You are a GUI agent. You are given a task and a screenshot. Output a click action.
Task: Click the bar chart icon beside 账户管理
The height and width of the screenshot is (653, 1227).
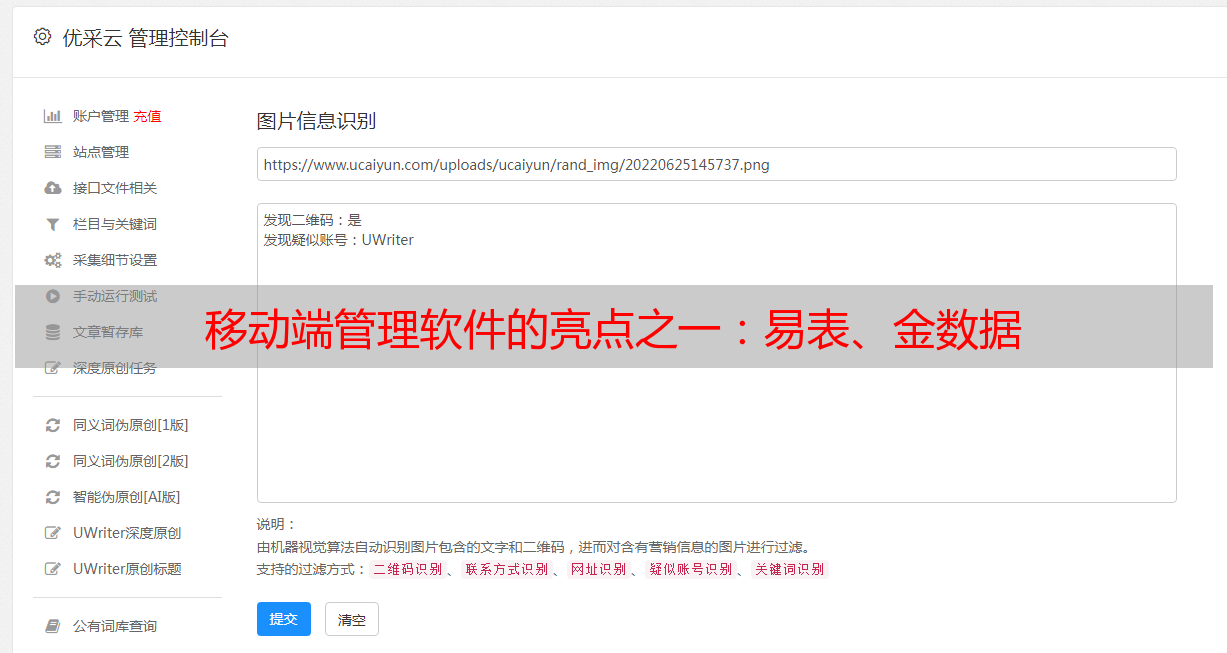click(x=53, y=116)
